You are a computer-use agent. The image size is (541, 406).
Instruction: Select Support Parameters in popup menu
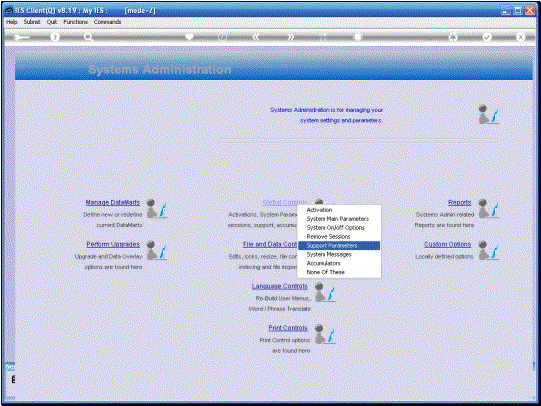(339, 245)
